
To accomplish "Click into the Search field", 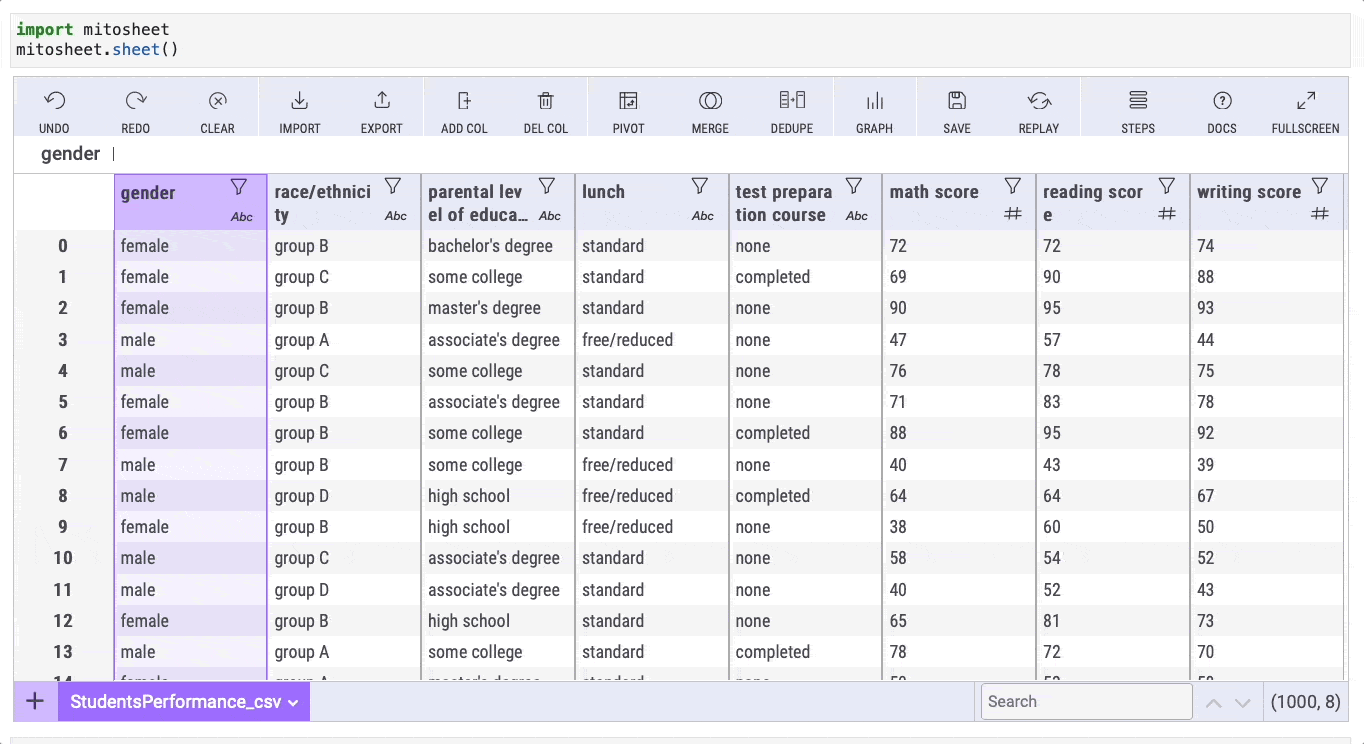I will point(1086,702).
